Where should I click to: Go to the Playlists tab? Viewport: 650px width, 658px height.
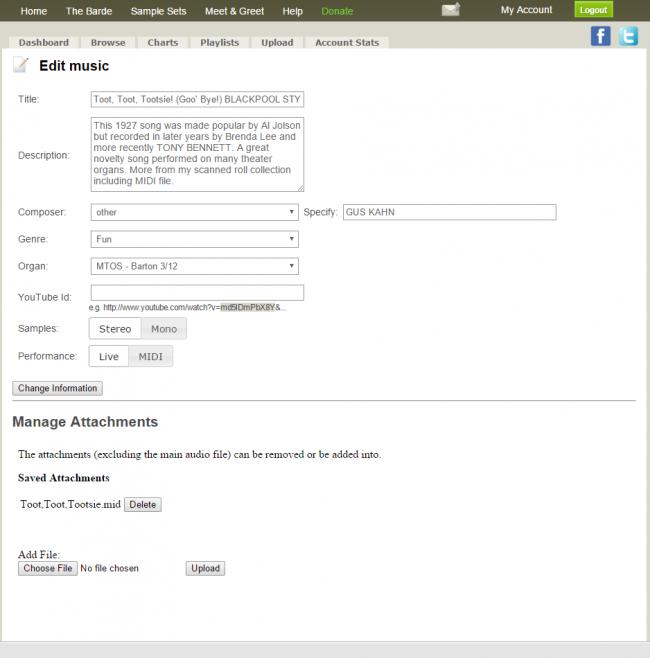tap(219, 43)
